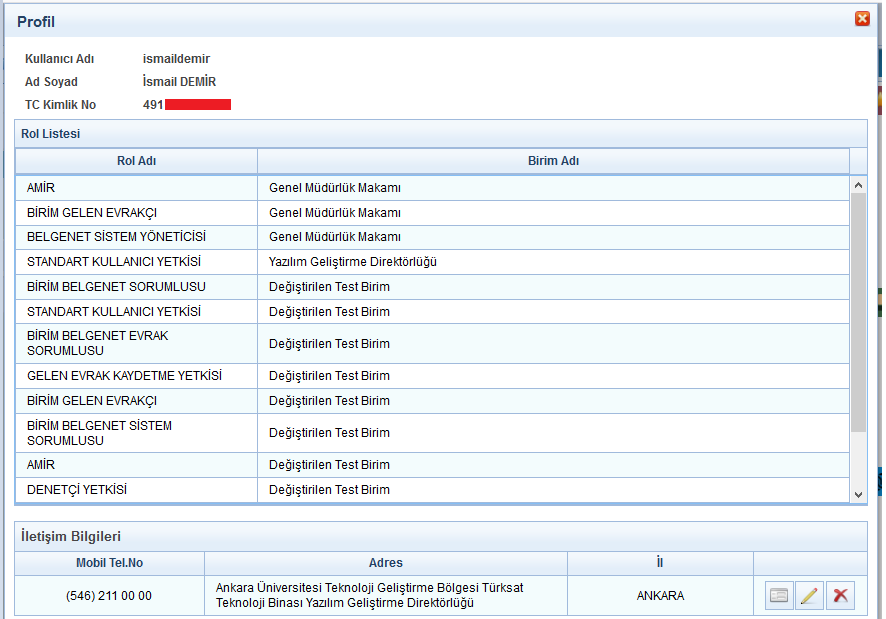Click the ANKARA city cell
The width and height of the screenshot is (886, 619).
click(x=660, y=596)
